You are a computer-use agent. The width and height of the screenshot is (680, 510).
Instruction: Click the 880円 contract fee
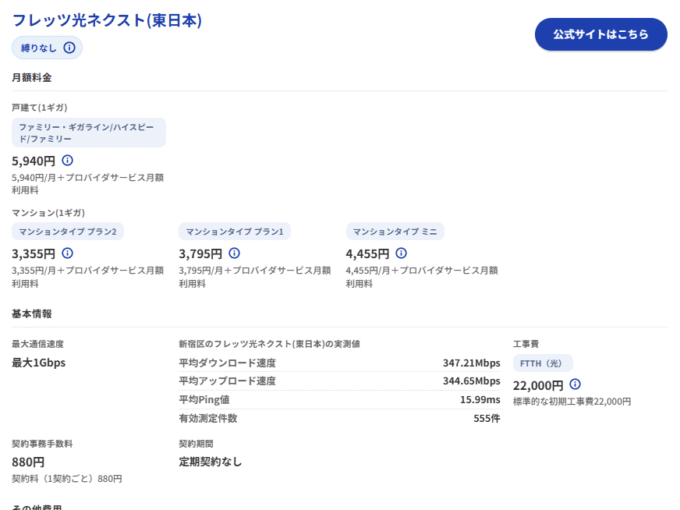[x=28, y=462]
